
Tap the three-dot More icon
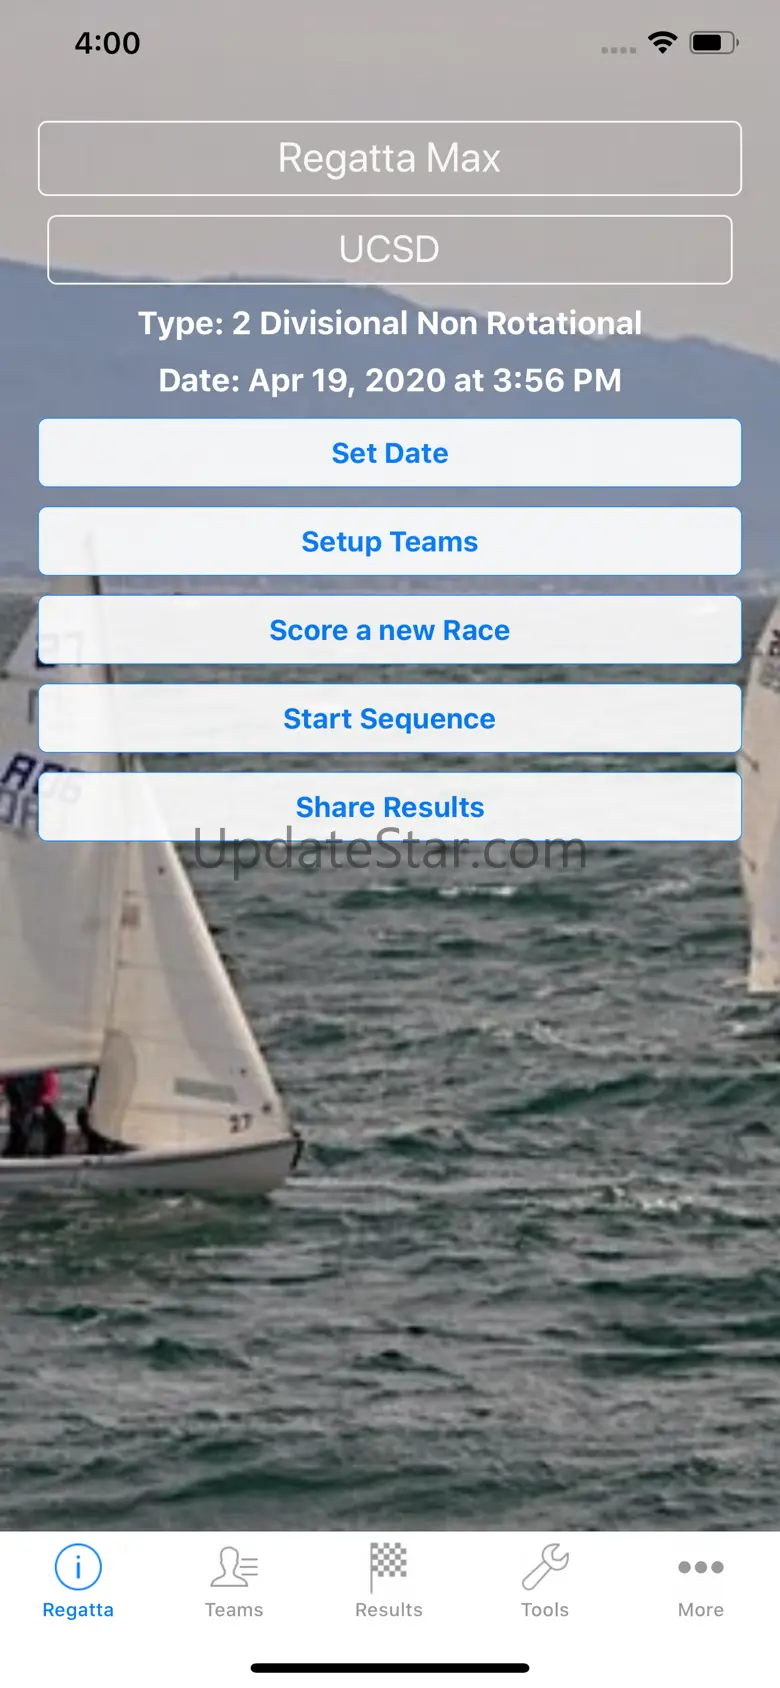coord(701,1567)
